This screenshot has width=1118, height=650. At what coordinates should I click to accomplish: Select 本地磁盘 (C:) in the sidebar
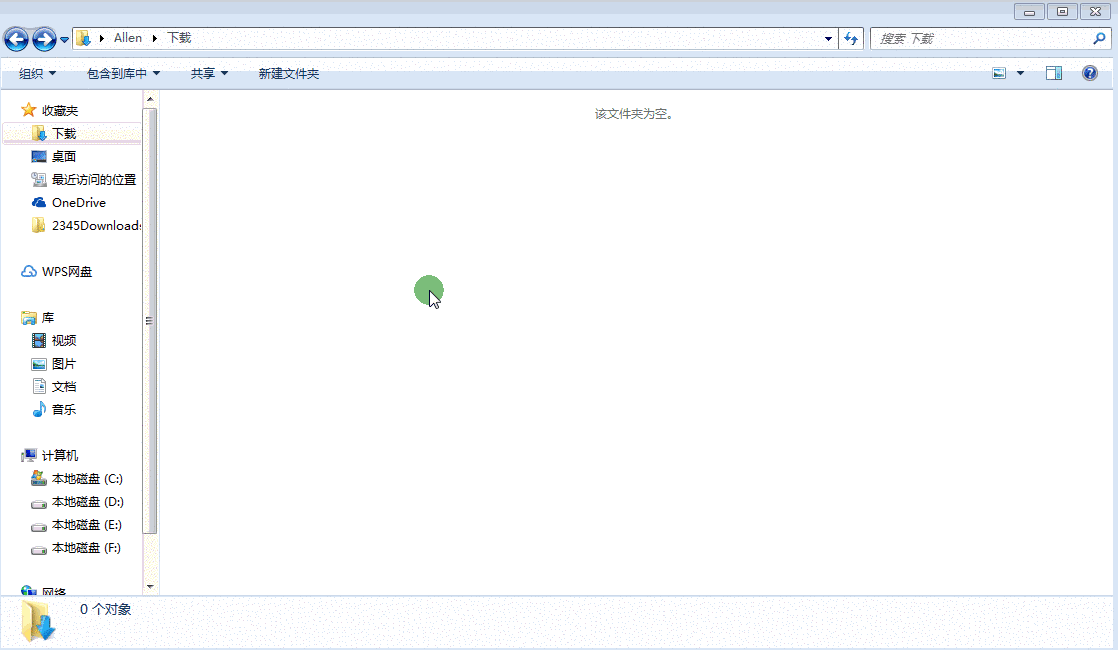click(87, 478)
